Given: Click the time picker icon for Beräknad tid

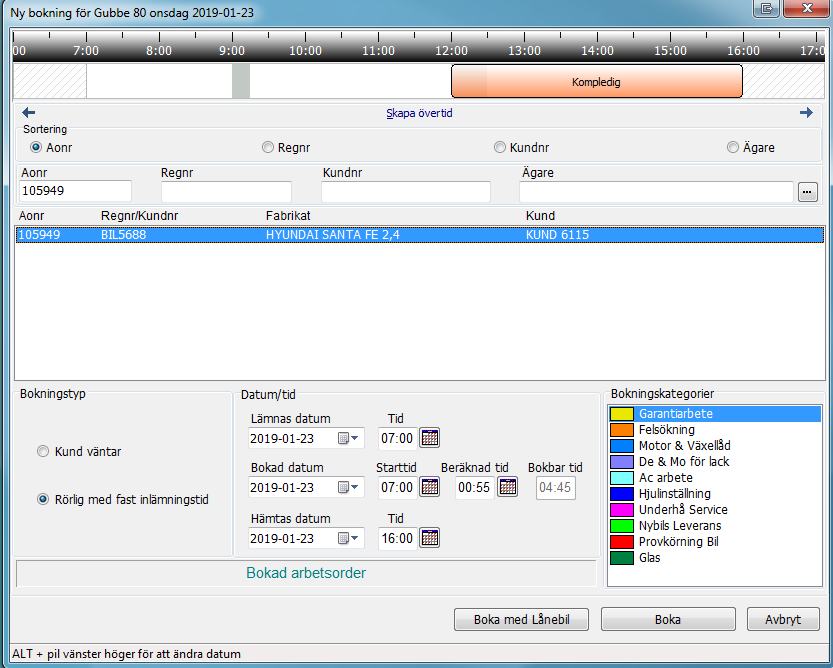Looking at the screenshot, I should (508, 487).
